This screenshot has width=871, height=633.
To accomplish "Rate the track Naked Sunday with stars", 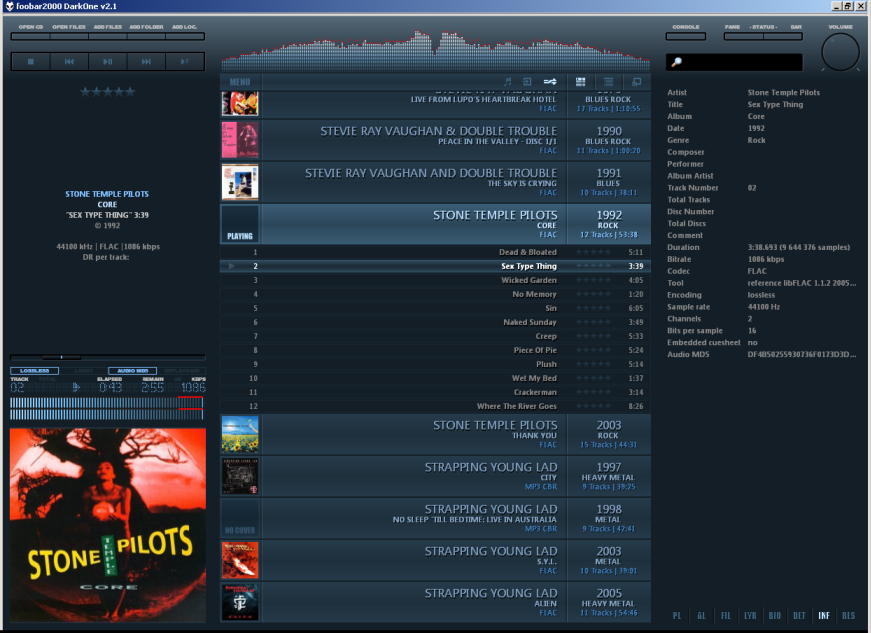I will (x=593, y=322).
